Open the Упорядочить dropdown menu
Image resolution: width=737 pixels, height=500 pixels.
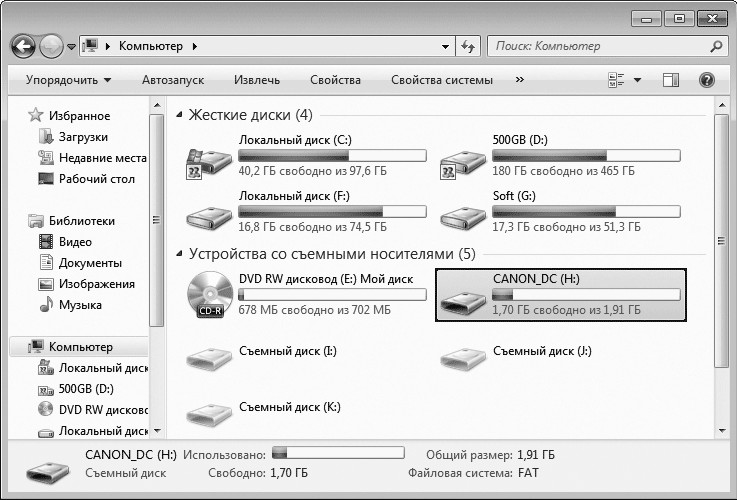pos(68,80)
